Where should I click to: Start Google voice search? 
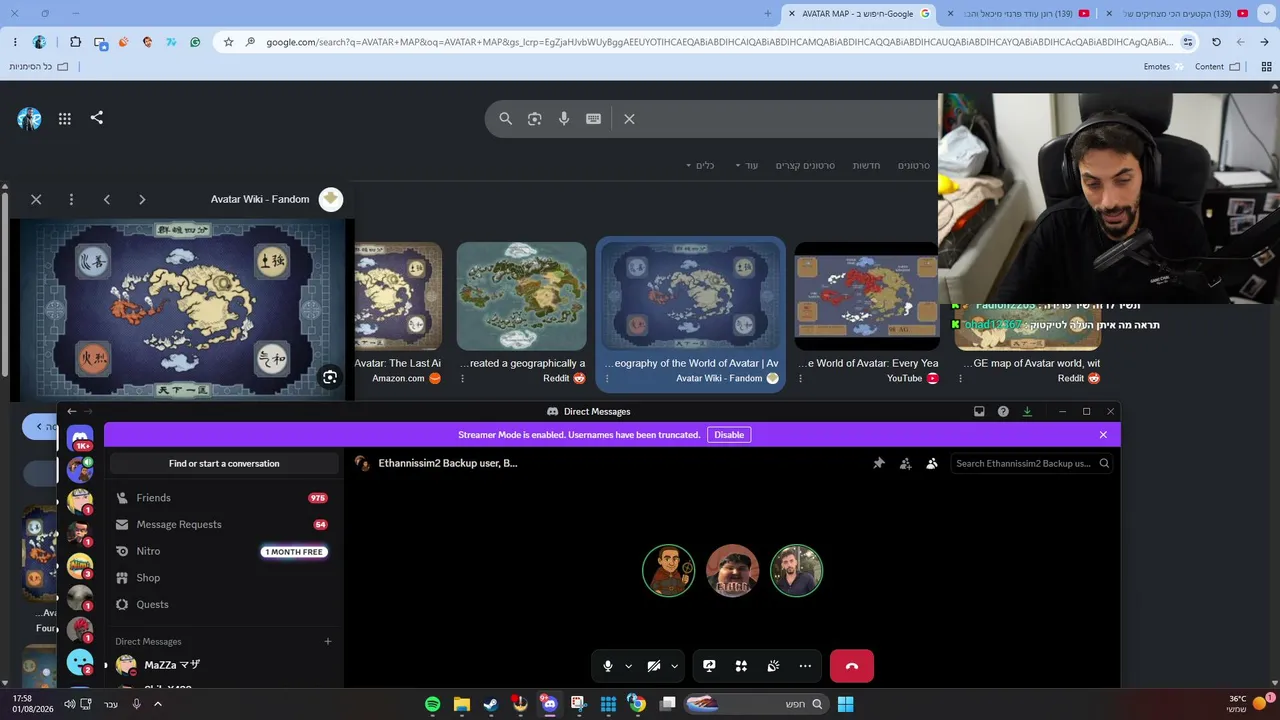coord(564,119)
